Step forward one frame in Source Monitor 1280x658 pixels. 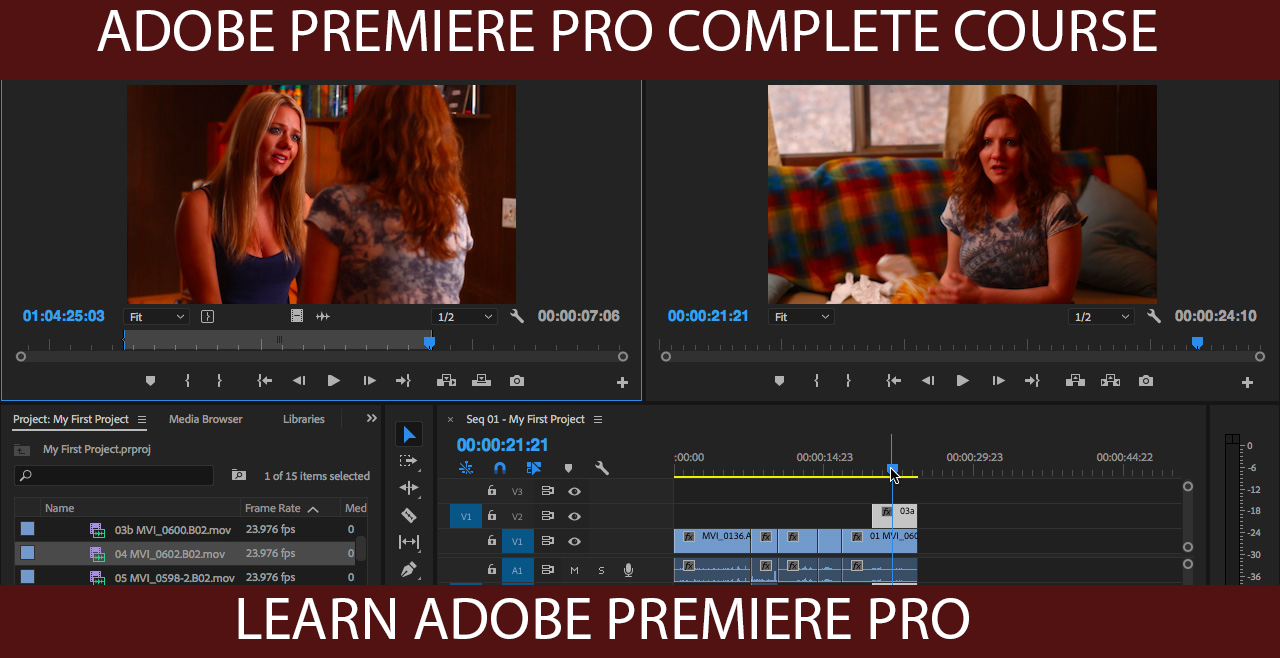(x=369, y=381)
